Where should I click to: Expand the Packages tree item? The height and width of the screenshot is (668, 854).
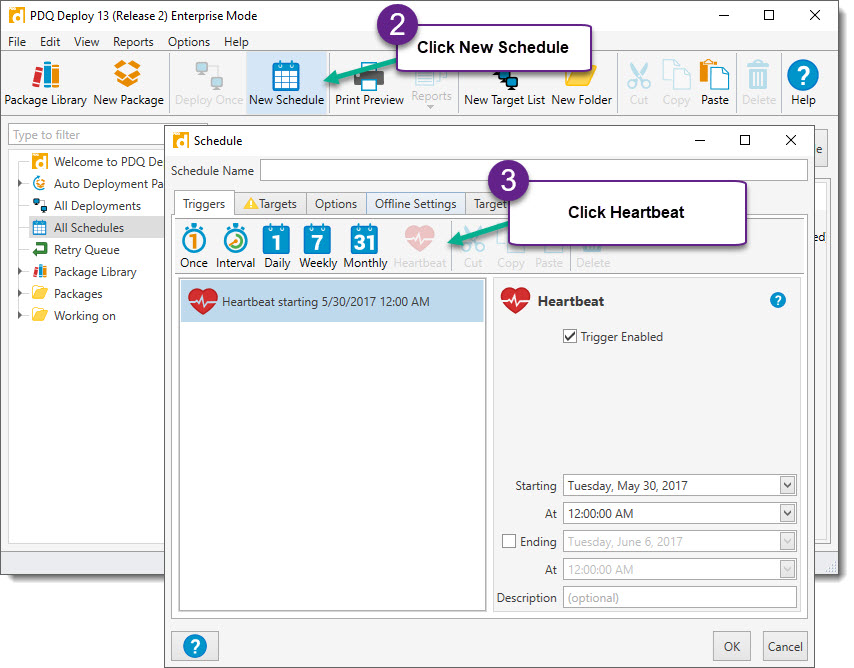[x=22, y=293]
